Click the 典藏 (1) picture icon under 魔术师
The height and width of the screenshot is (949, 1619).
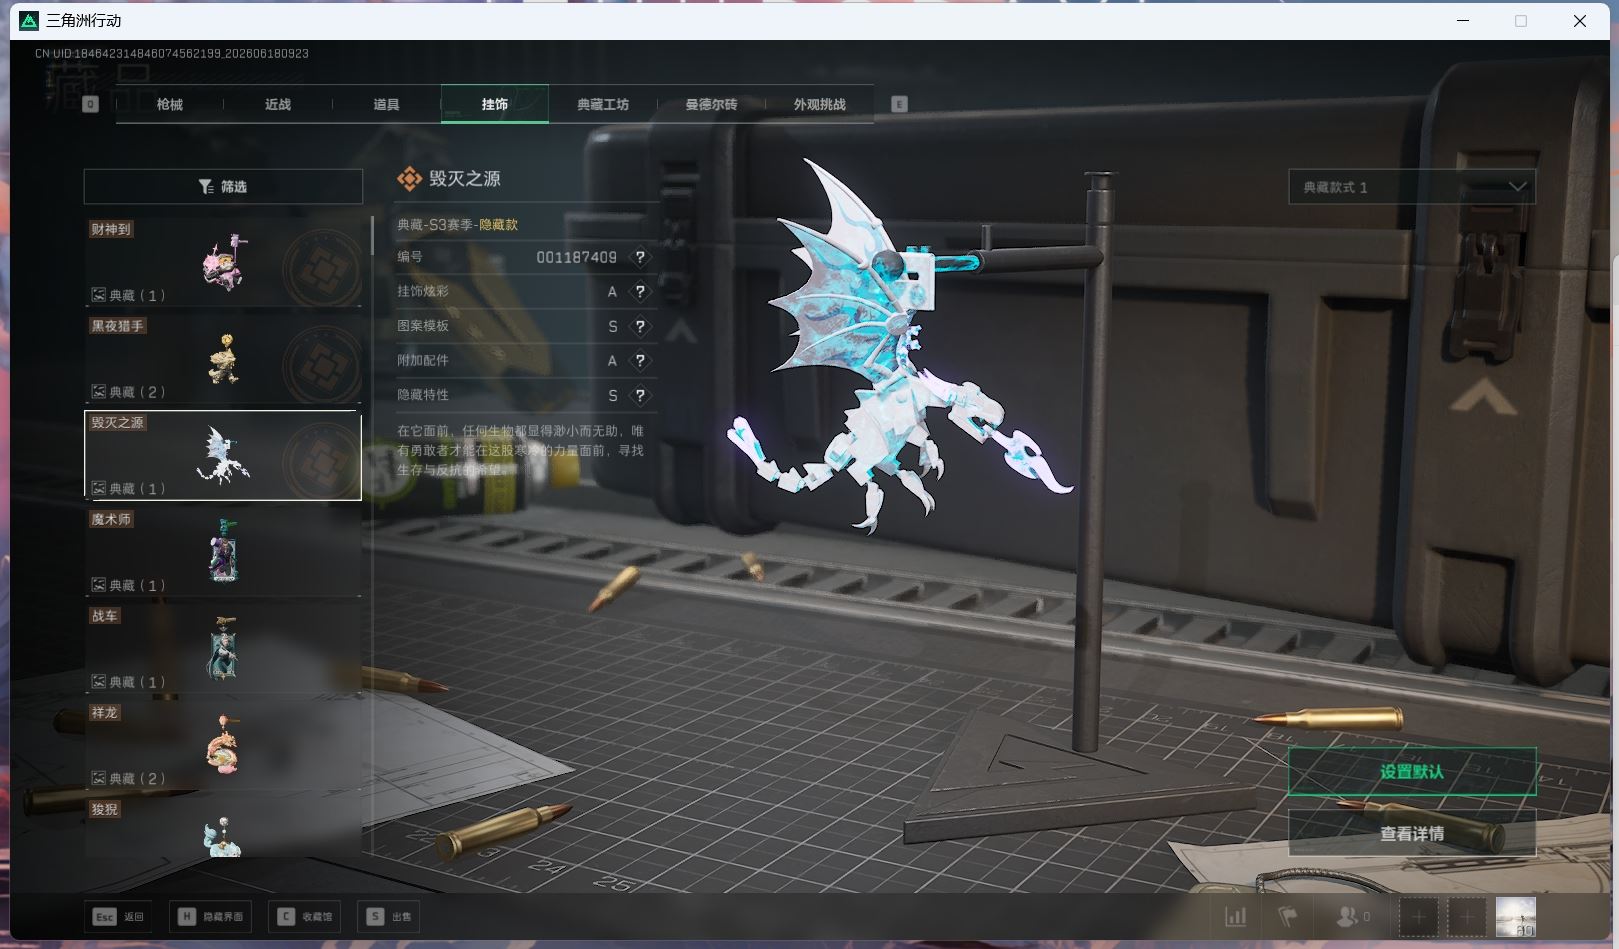pyautogui.click(x=99, y=585)
